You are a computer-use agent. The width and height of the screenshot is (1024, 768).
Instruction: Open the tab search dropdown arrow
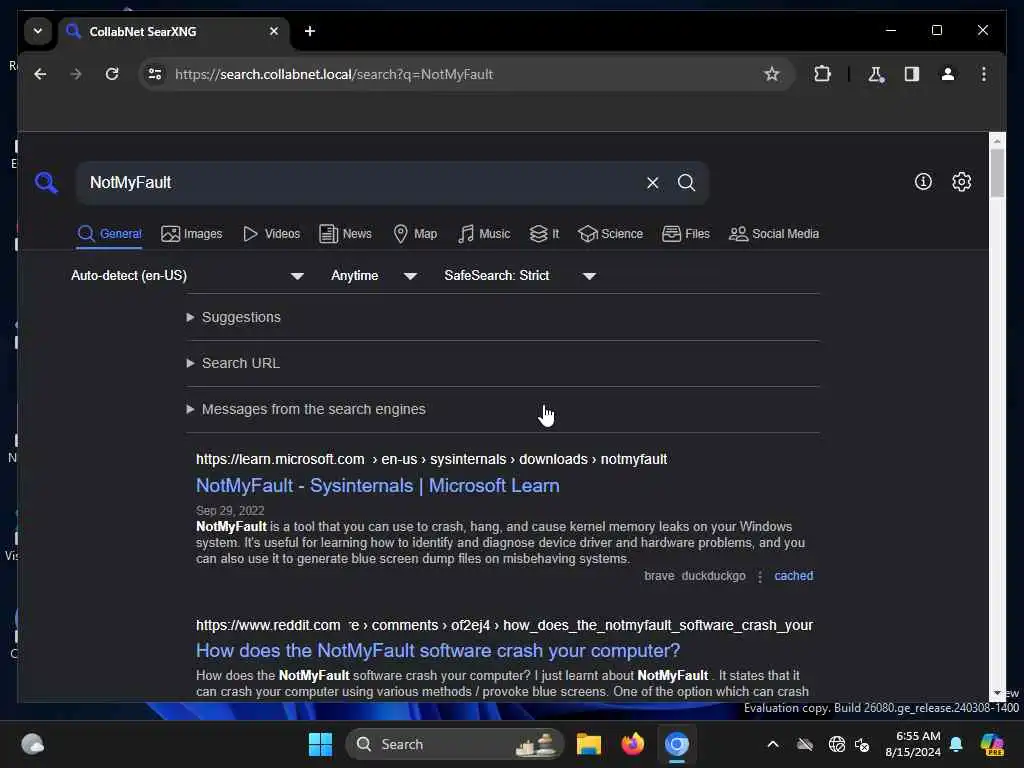coord(38,31)
